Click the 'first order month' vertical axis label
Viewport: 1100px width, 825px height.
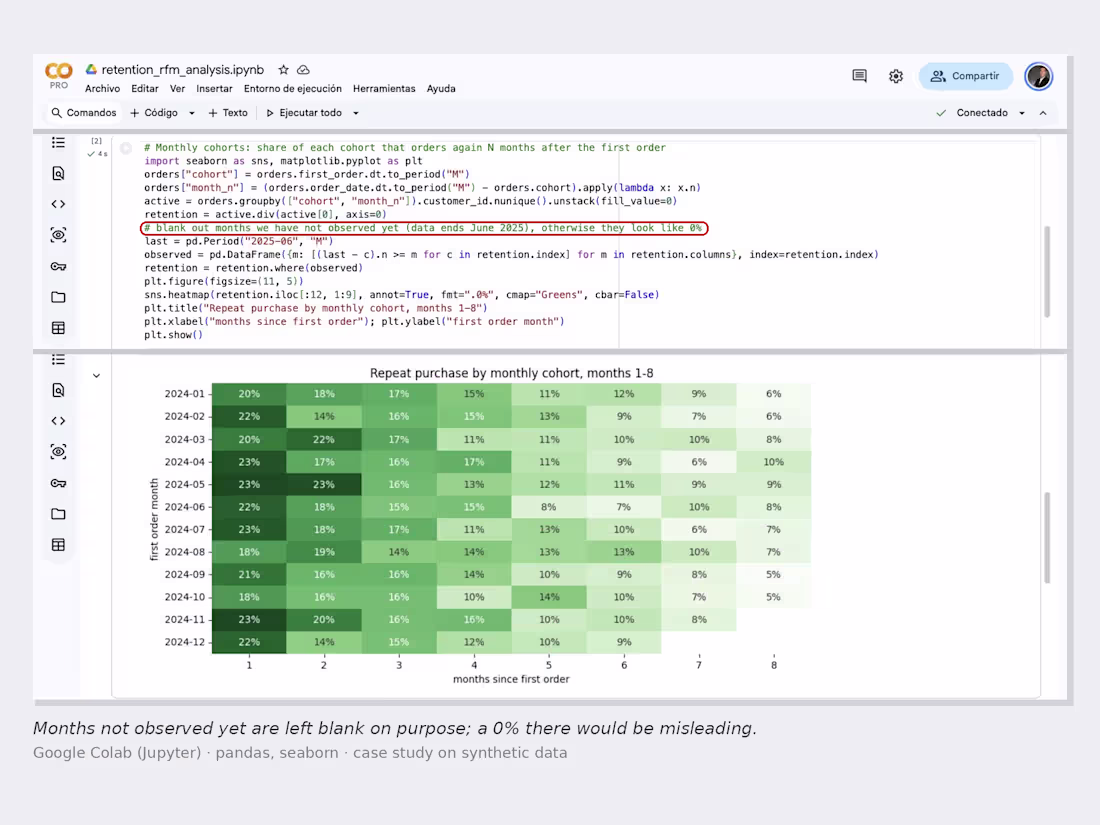[x=154, y=519]
